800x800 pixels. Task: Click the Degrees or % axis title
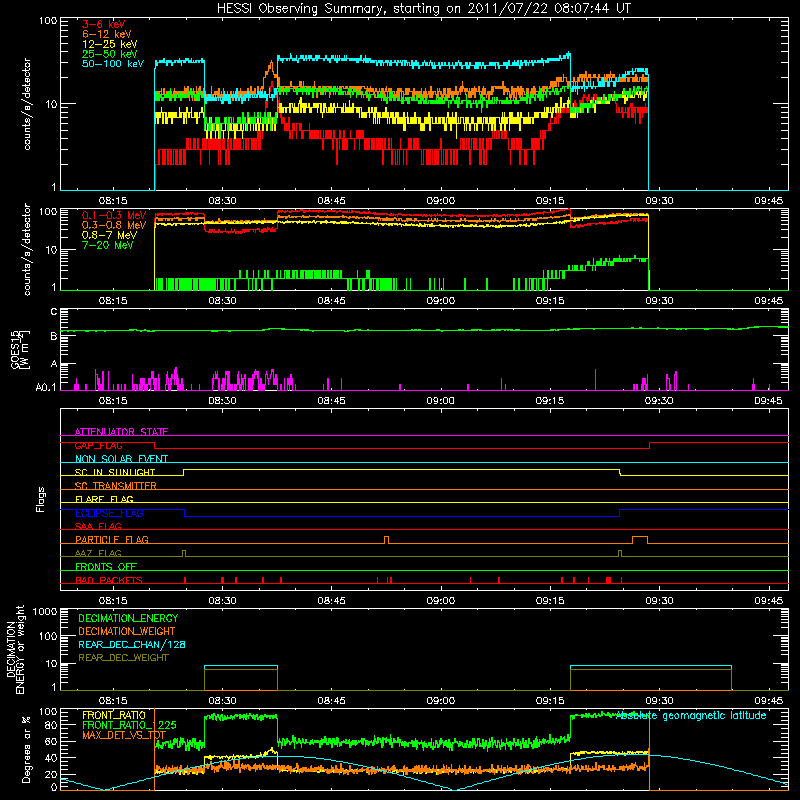(26, 749)
